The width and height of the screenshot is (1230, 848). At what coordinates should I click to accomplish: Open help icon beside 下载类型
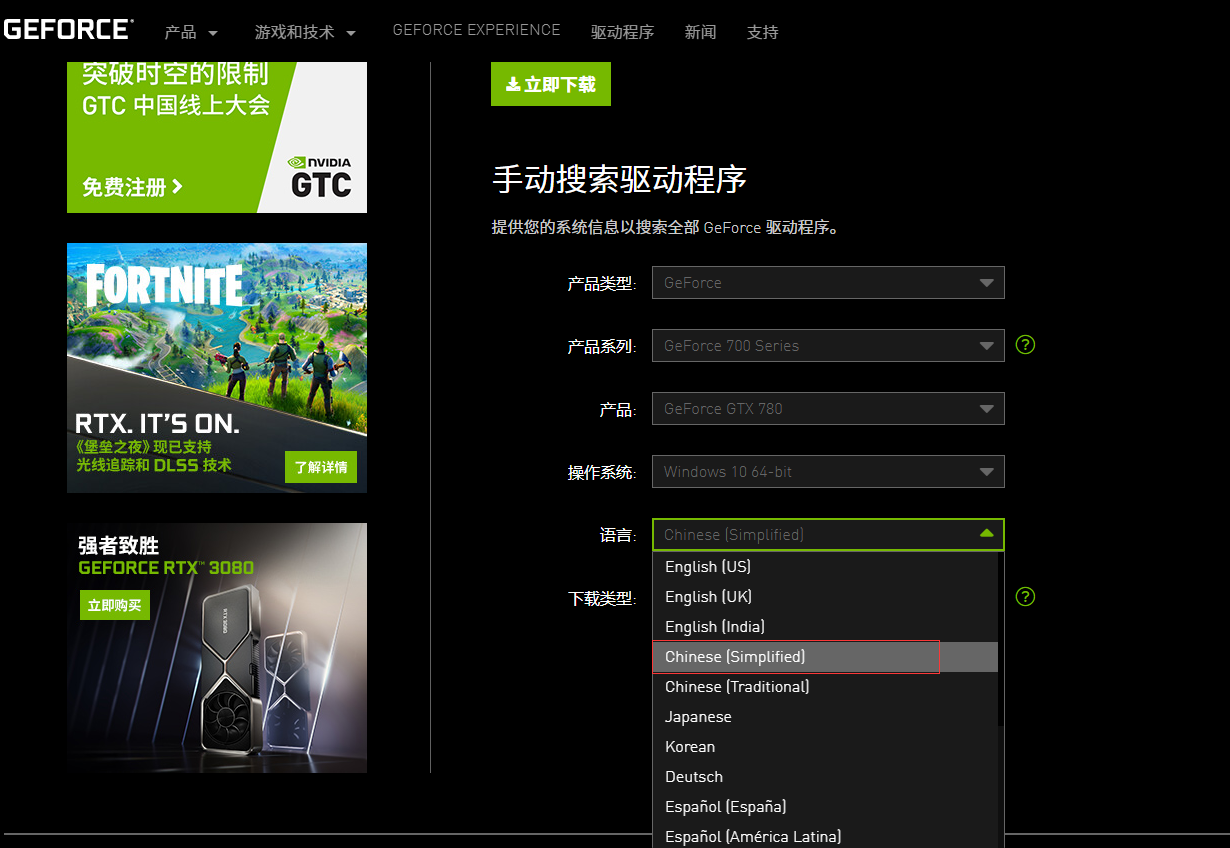1025,597
